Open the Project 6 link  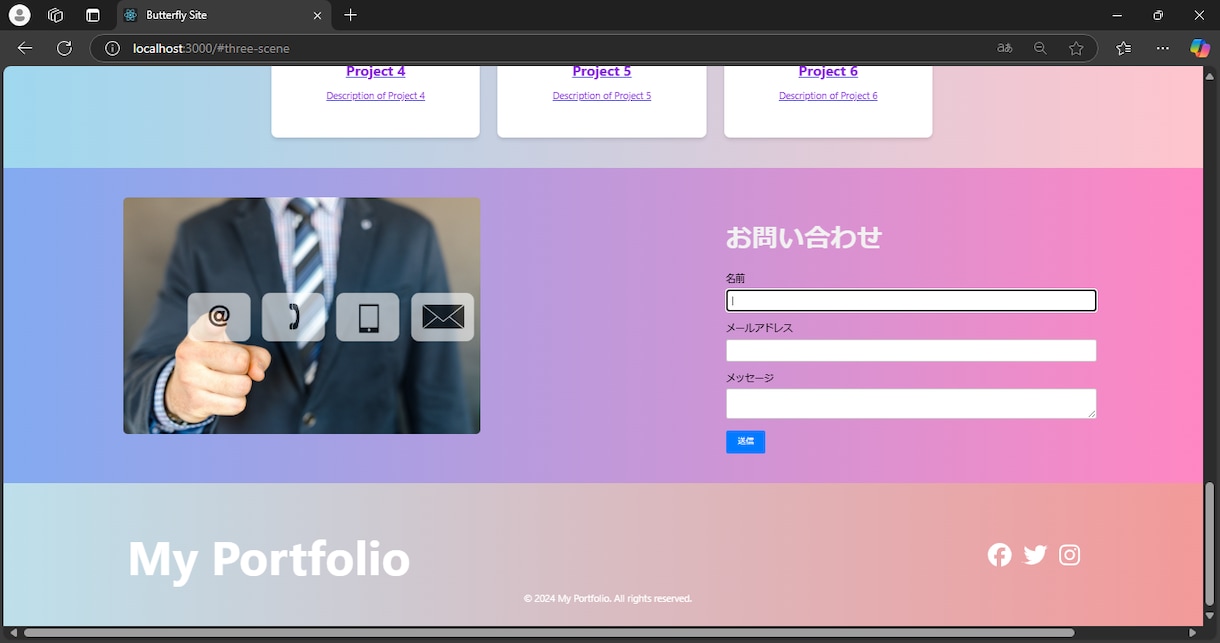tap(828, 72)
